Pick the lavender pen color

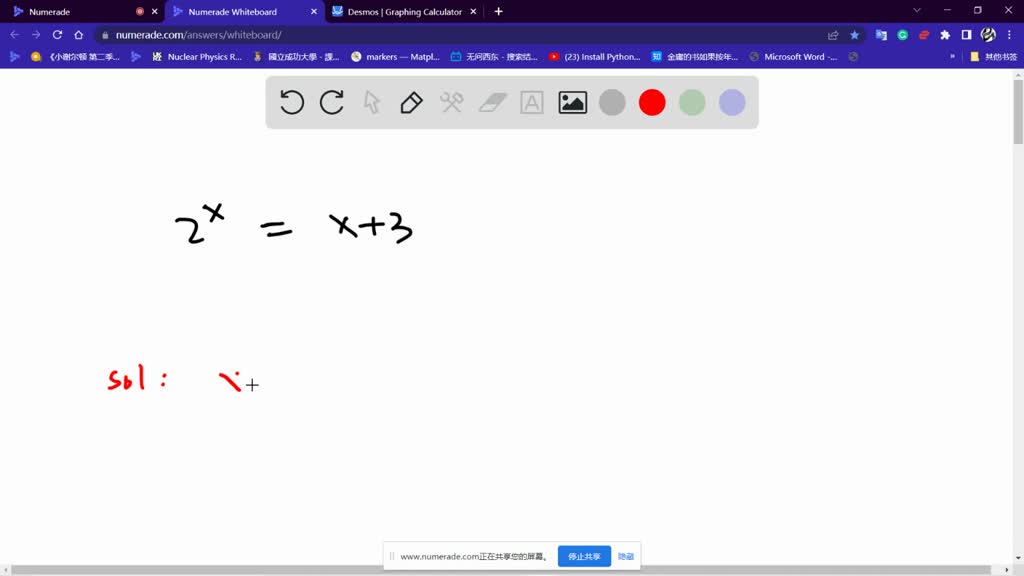(732, 103)
